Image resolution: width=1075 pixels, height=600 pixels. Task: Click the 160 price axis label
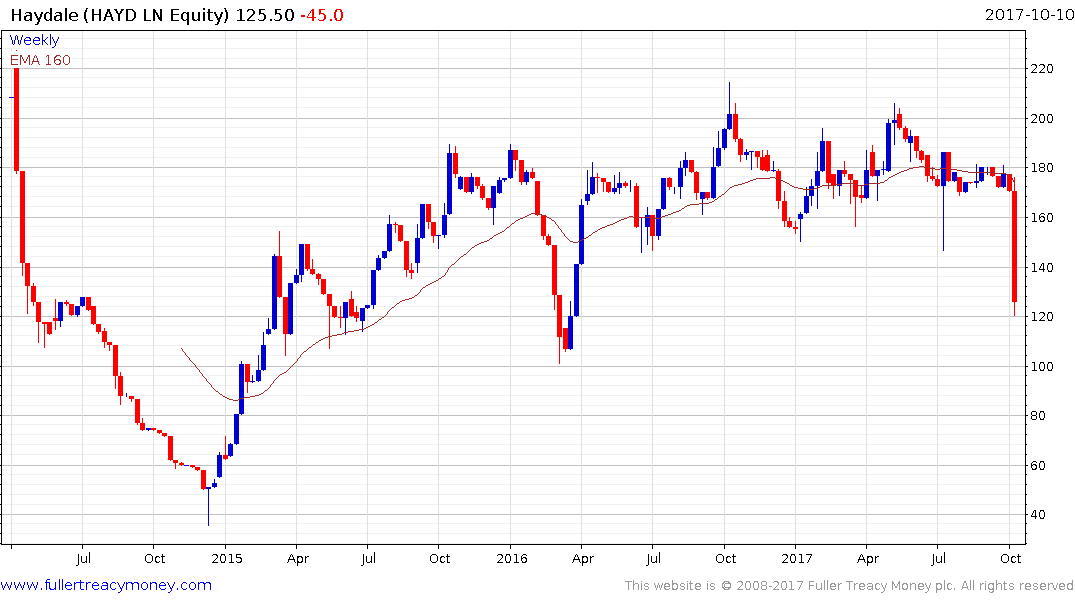1042,217
